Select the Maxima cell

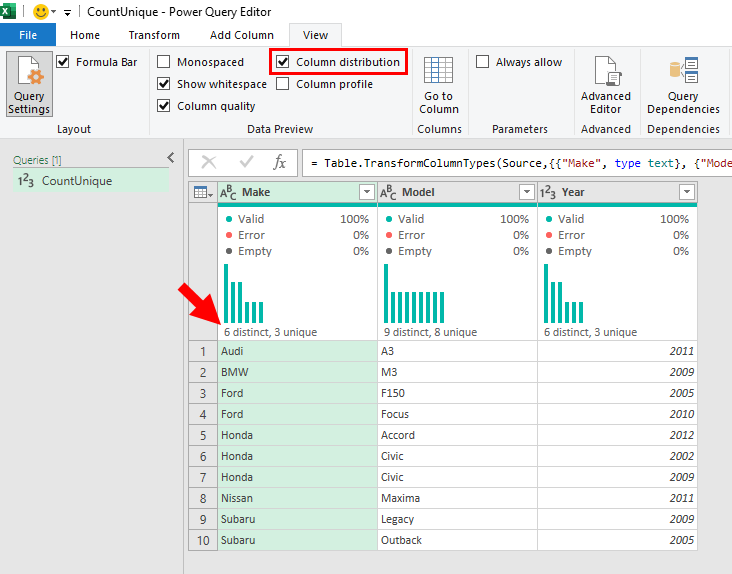(x=458, y=498)
